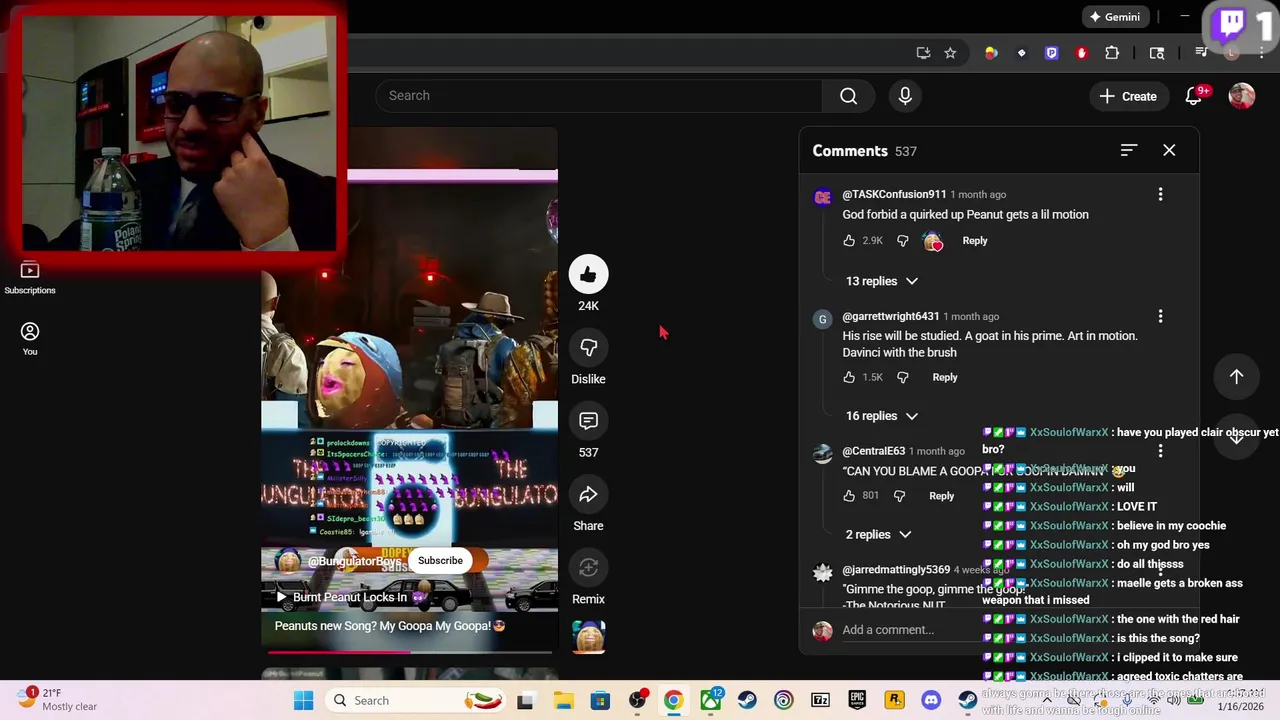Image resolution: width=1280 pixels, height=720 pixels.
Task: Open Chrome extensions puzzle icon
Action: click(x=1112, y=53)
